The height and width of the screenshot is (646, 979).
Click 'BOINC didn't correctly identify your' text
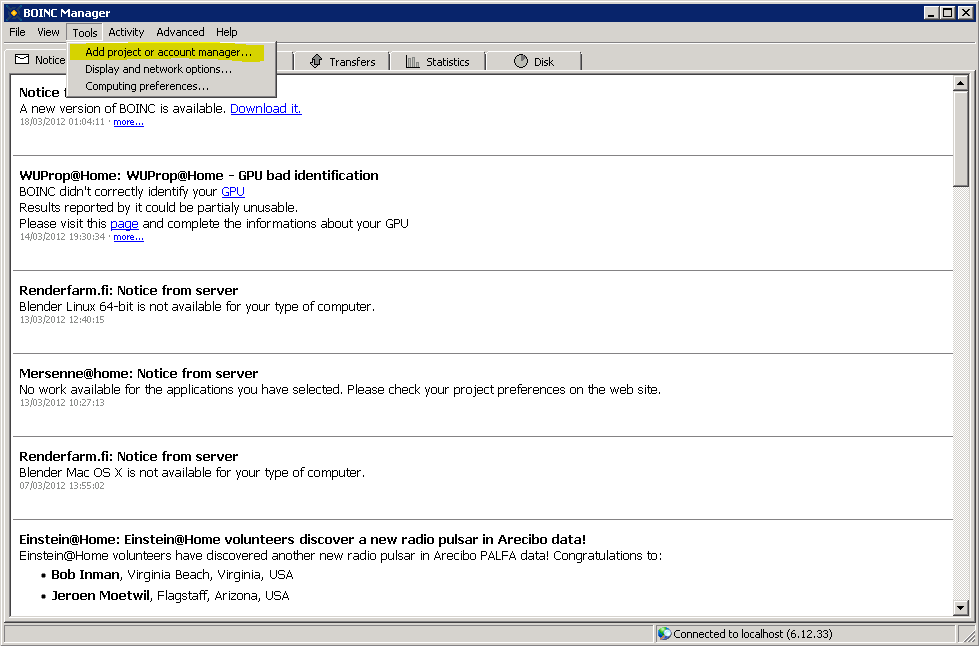coord(118,192)
